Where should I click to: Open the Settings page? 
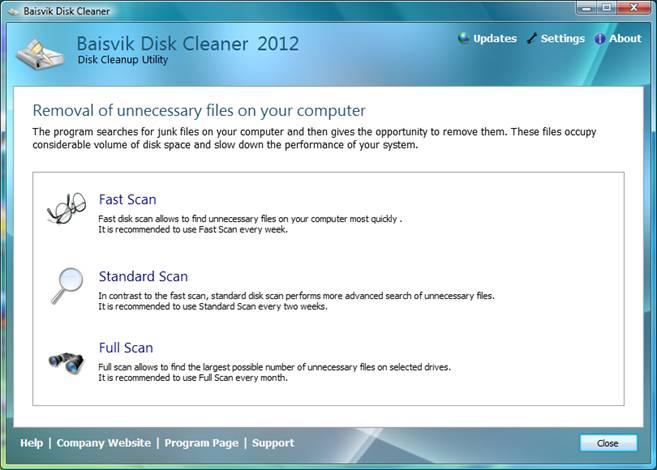coord(562,39)
